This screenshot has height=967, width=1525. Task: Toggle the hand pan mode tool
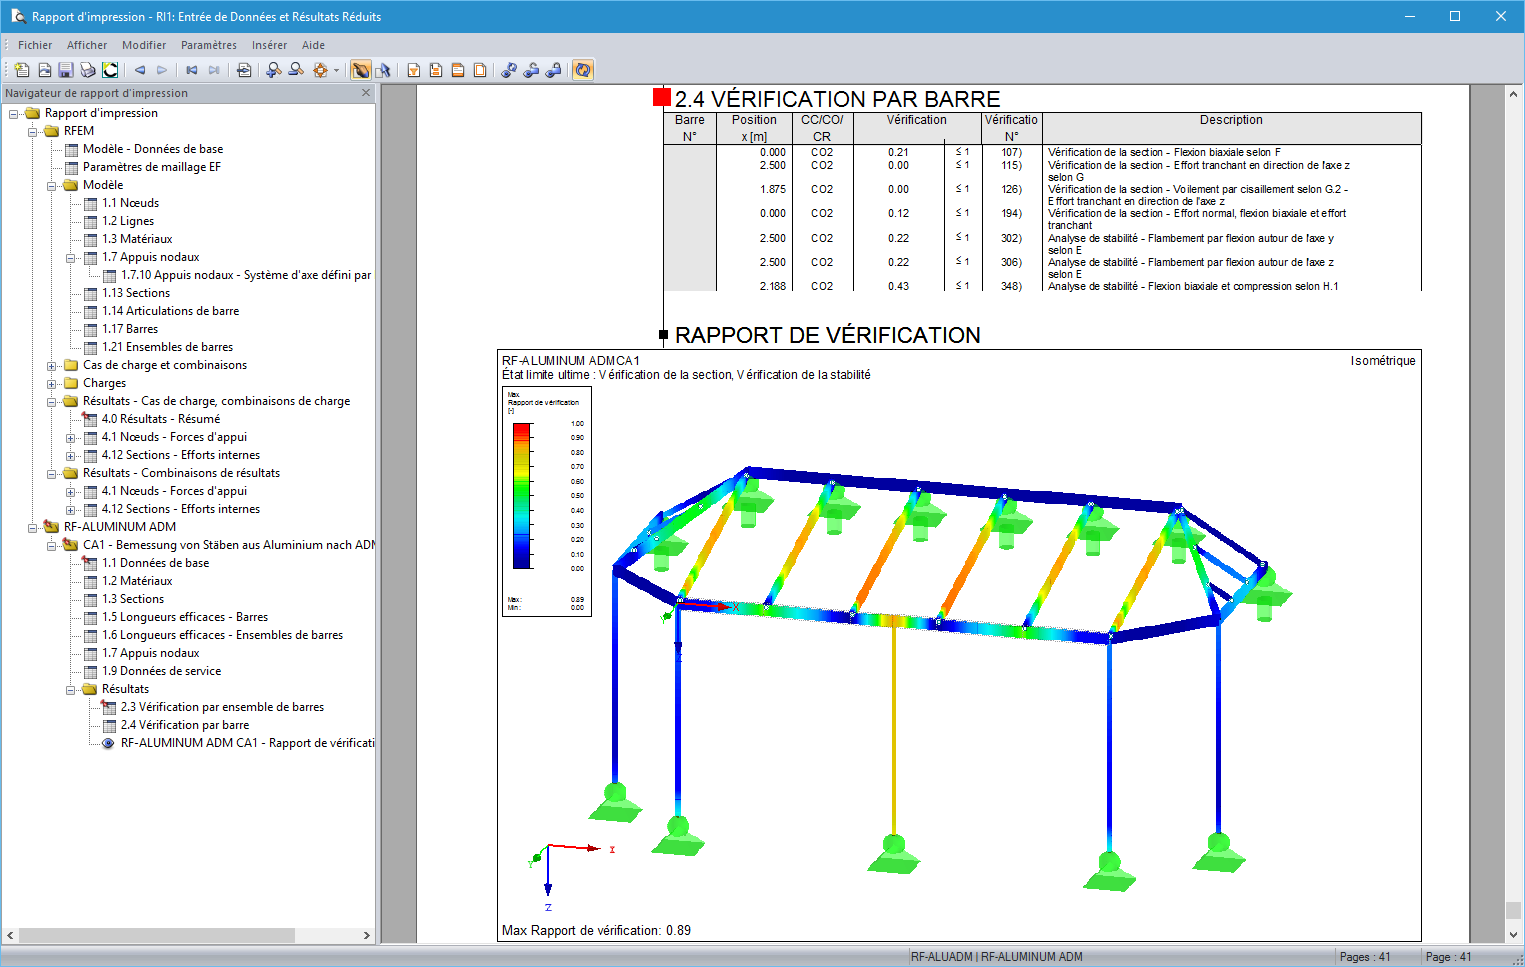click(361, 70)
